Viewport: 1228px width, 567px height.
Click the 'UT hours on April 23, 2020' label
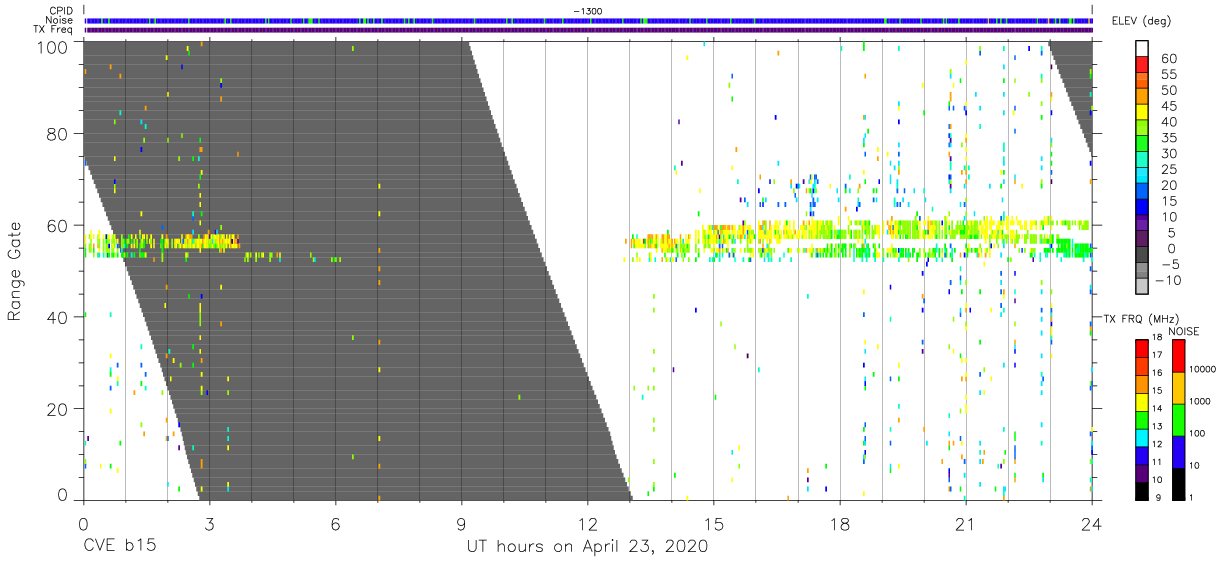click(587, 547)
